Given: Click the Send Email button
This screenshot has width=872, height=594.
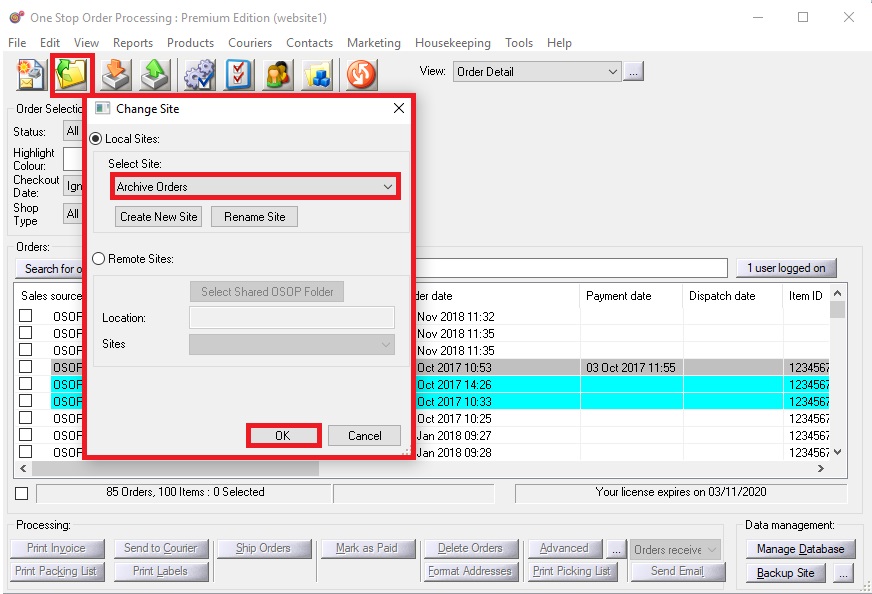Looking at the screenshot, I should tap(677, 571).
